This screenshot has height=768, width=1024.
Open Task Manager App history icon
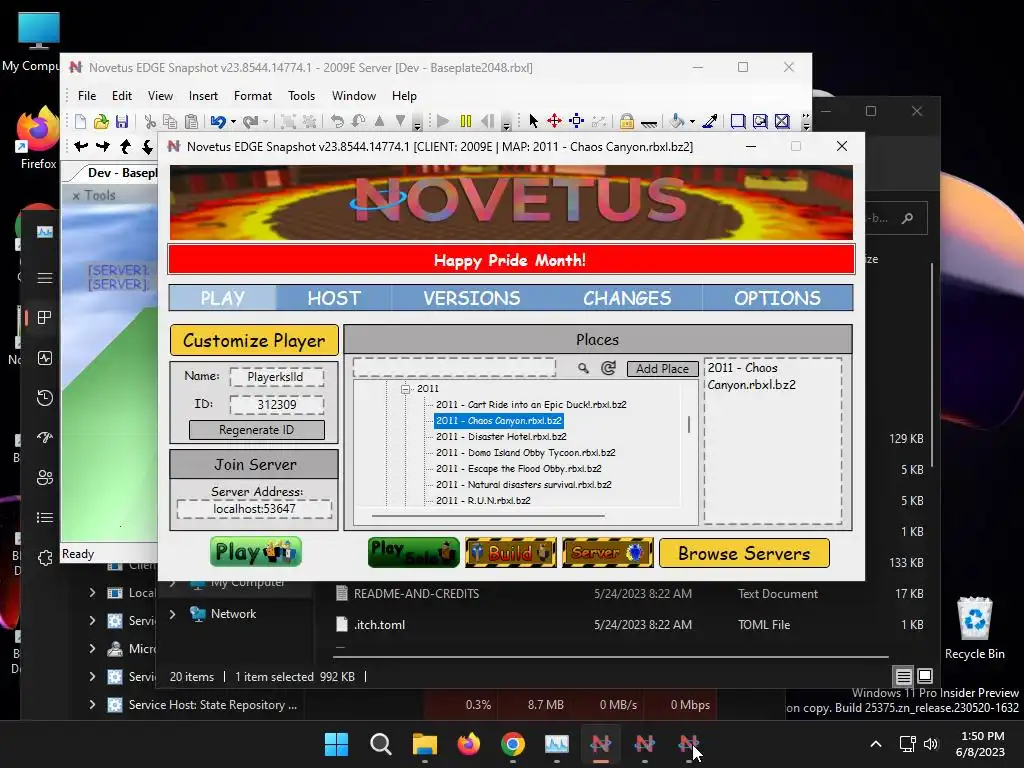click(44, 398)
